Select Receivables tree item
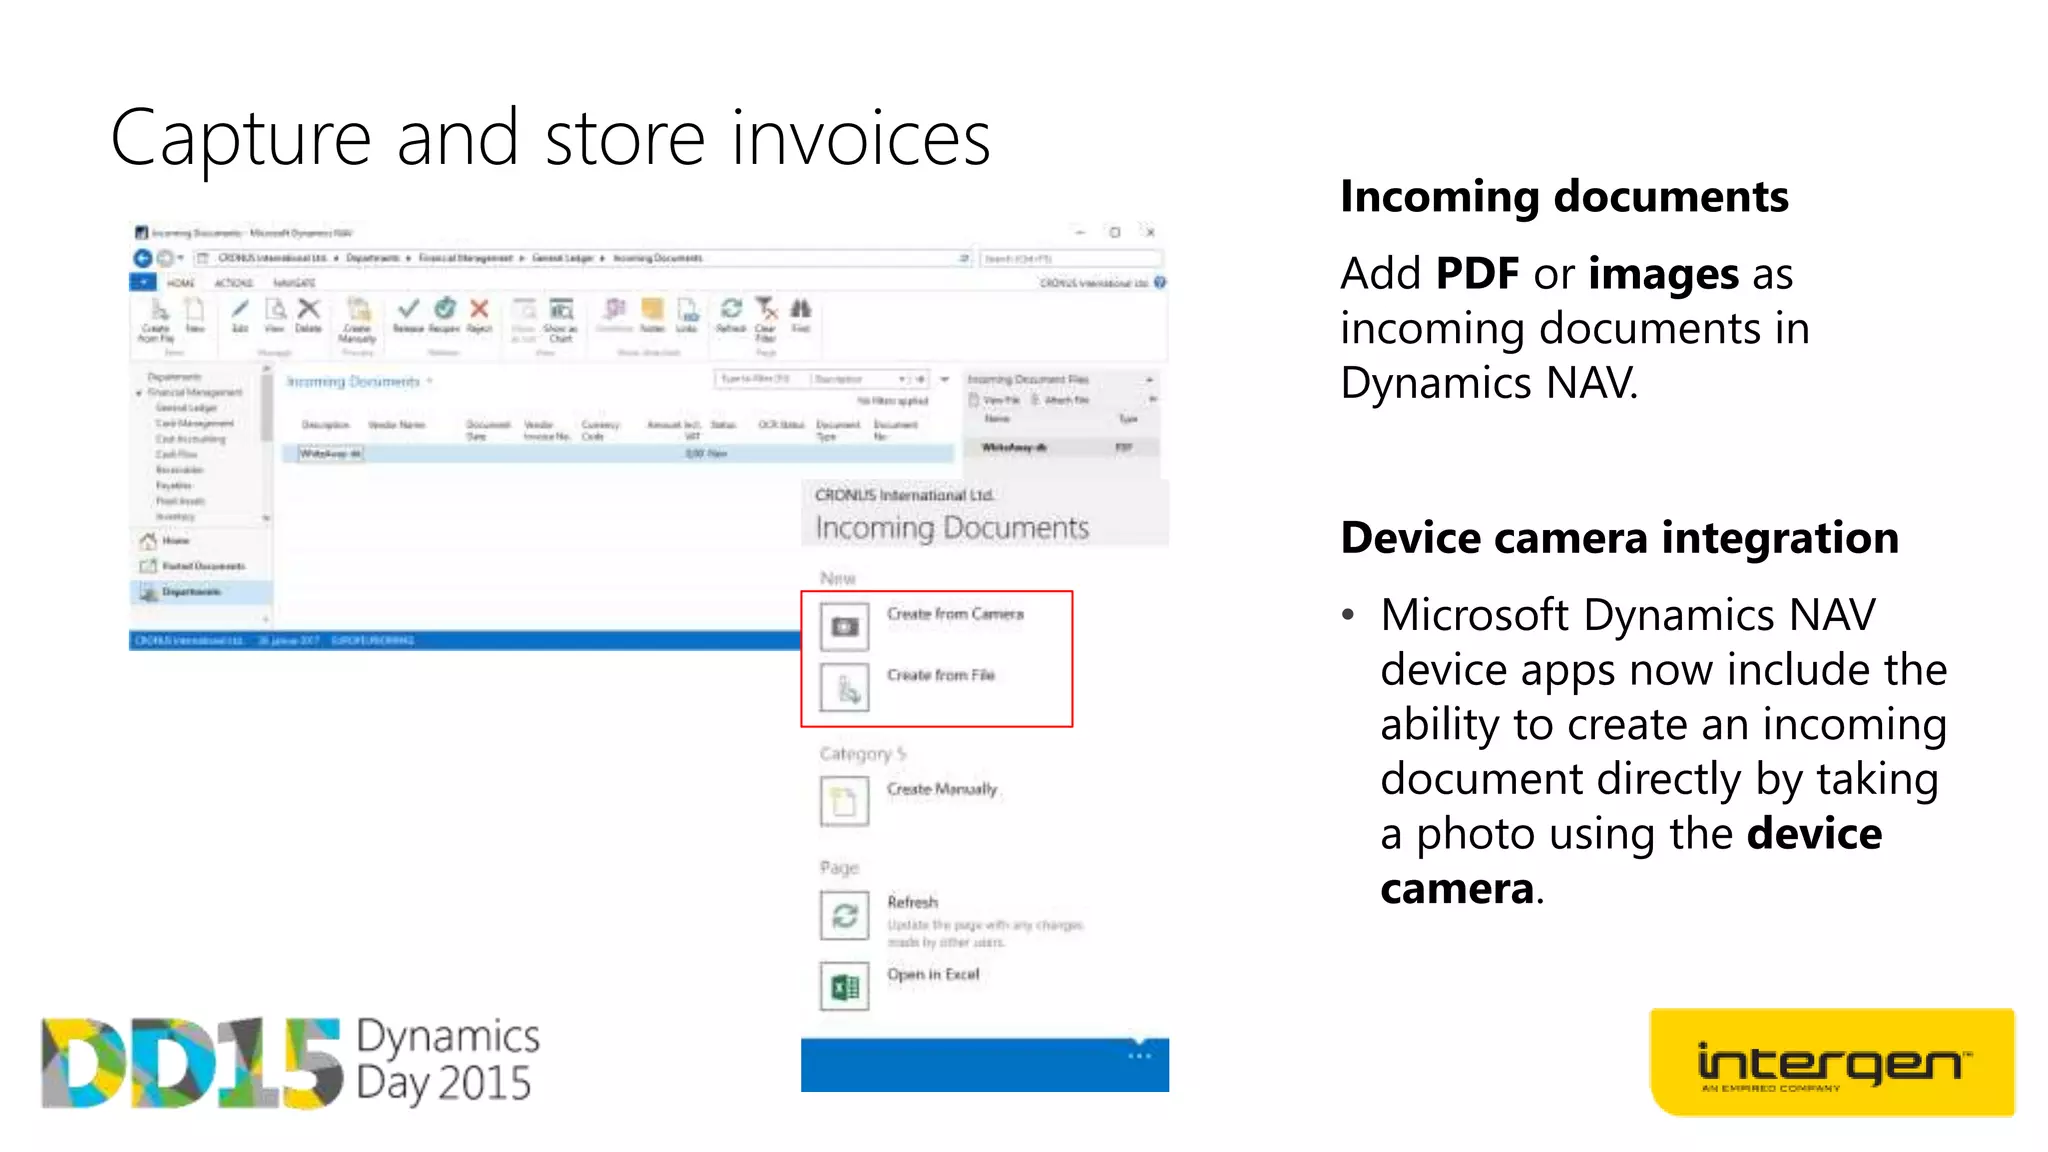 pos(179,470)
